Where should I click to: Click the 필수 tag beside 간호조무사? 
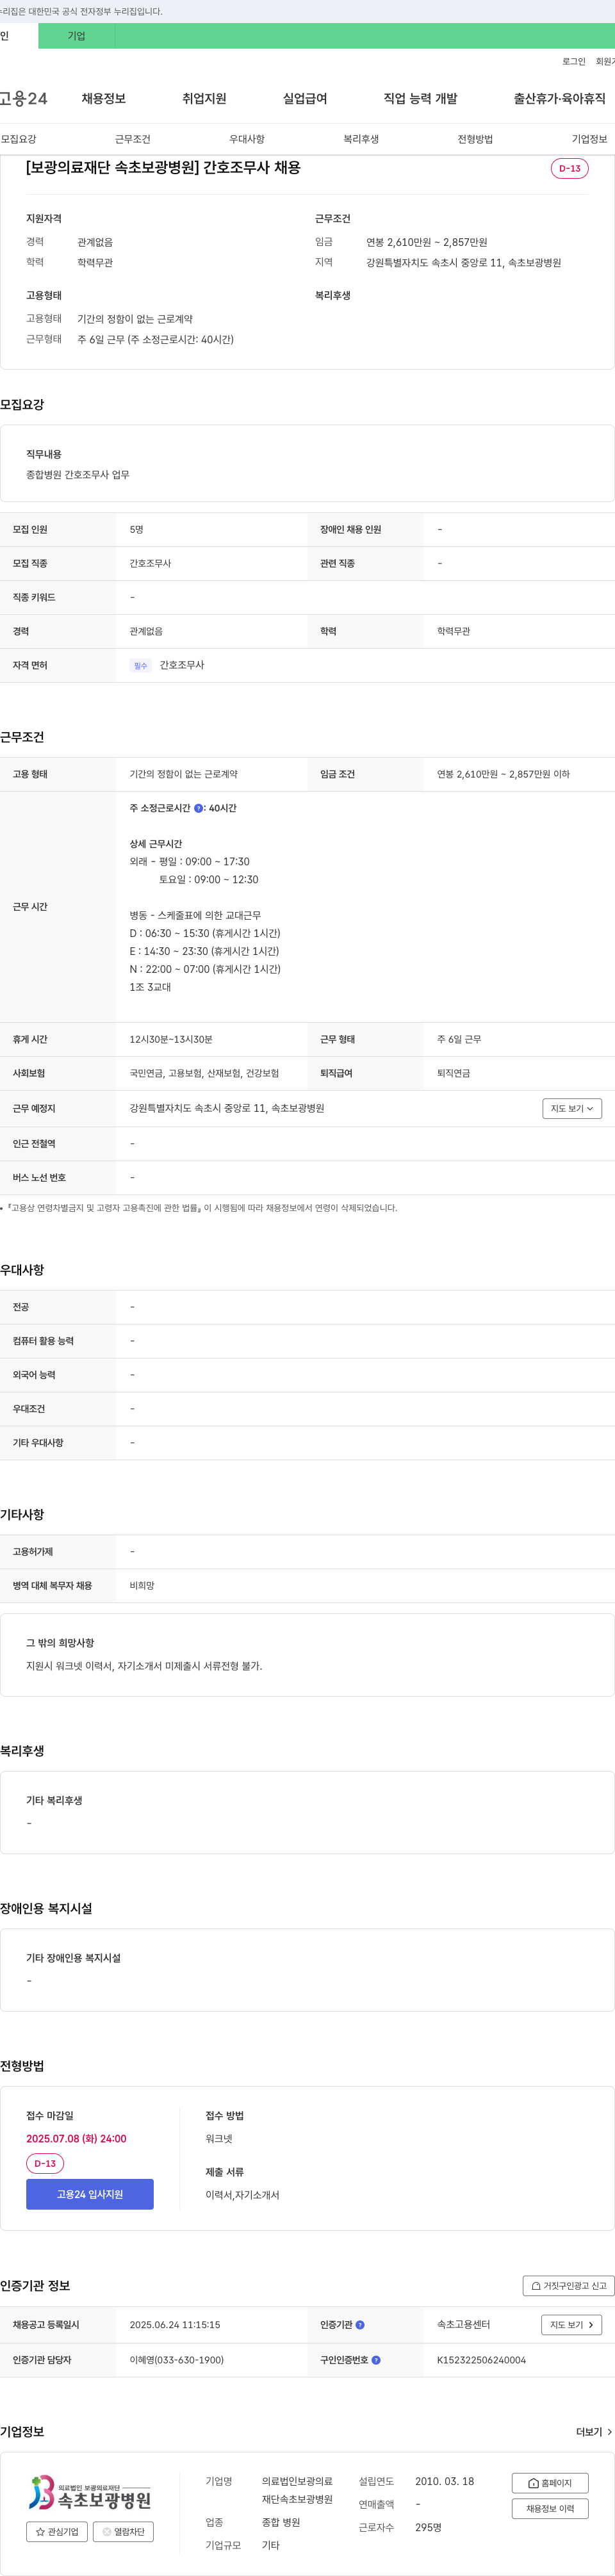(140, 665)
